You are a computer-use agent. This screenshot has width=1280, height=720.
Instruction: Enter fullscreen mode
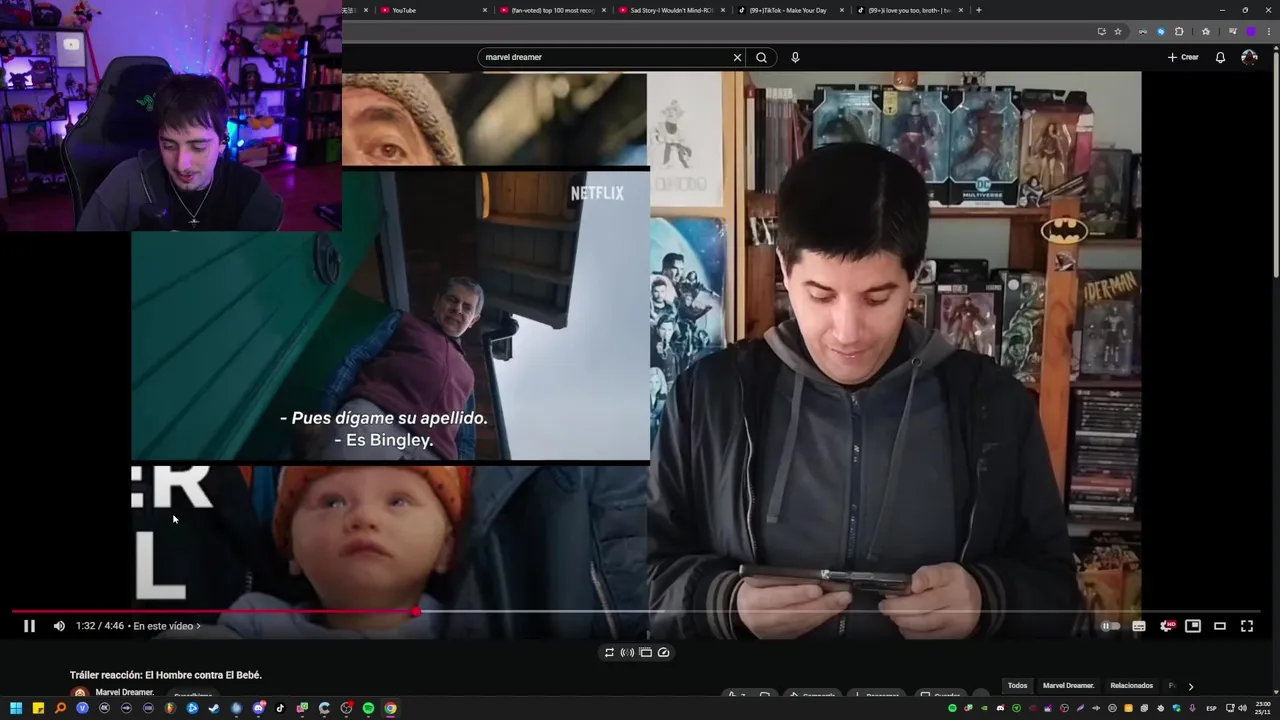(1247, 626)
